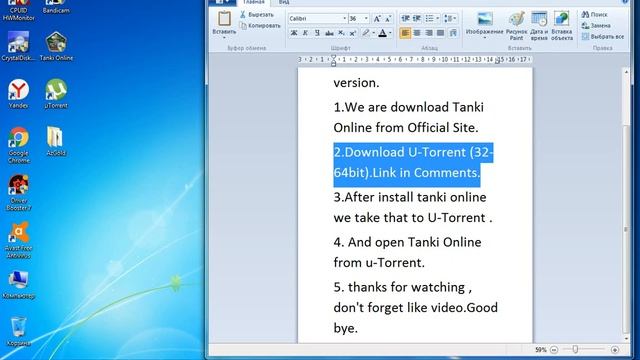Click the Recycle Bin (Корзина) desktop icon
This screenshot has width=640, height=360.
click(x=18, y=331)
